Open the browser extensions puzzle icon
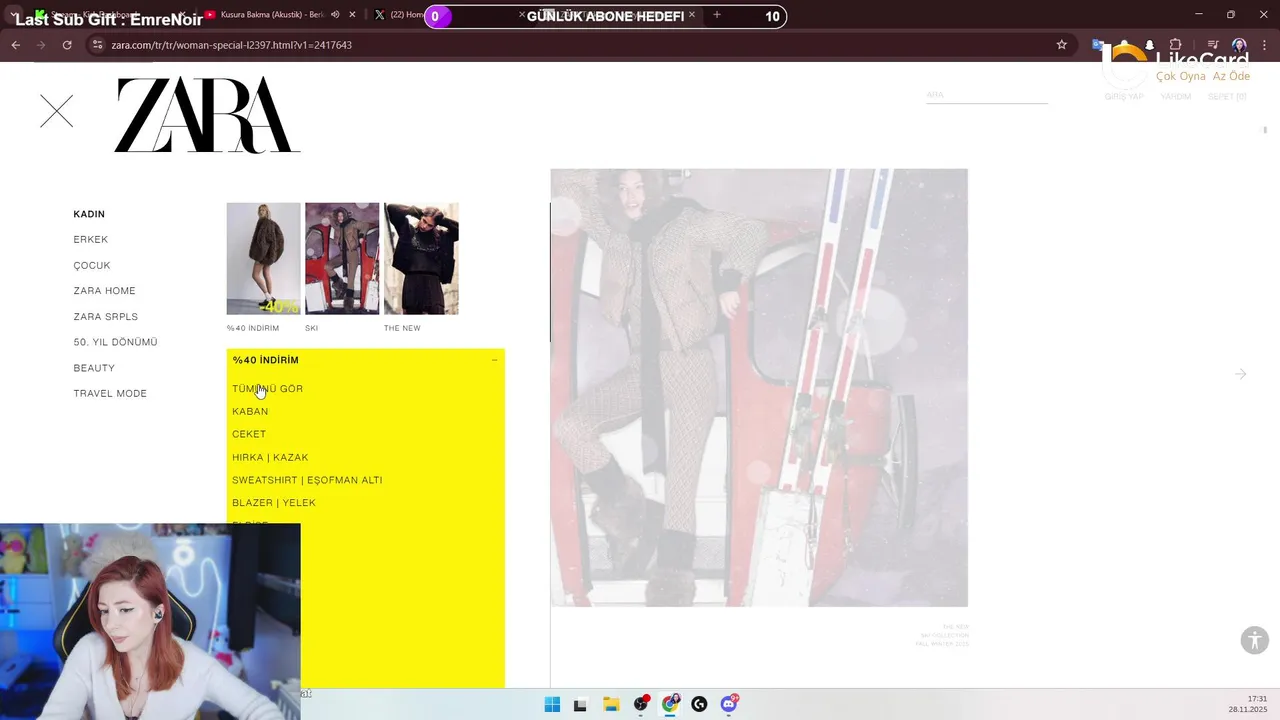The width and height of the screenshot is (1280, 720). 1175,45
